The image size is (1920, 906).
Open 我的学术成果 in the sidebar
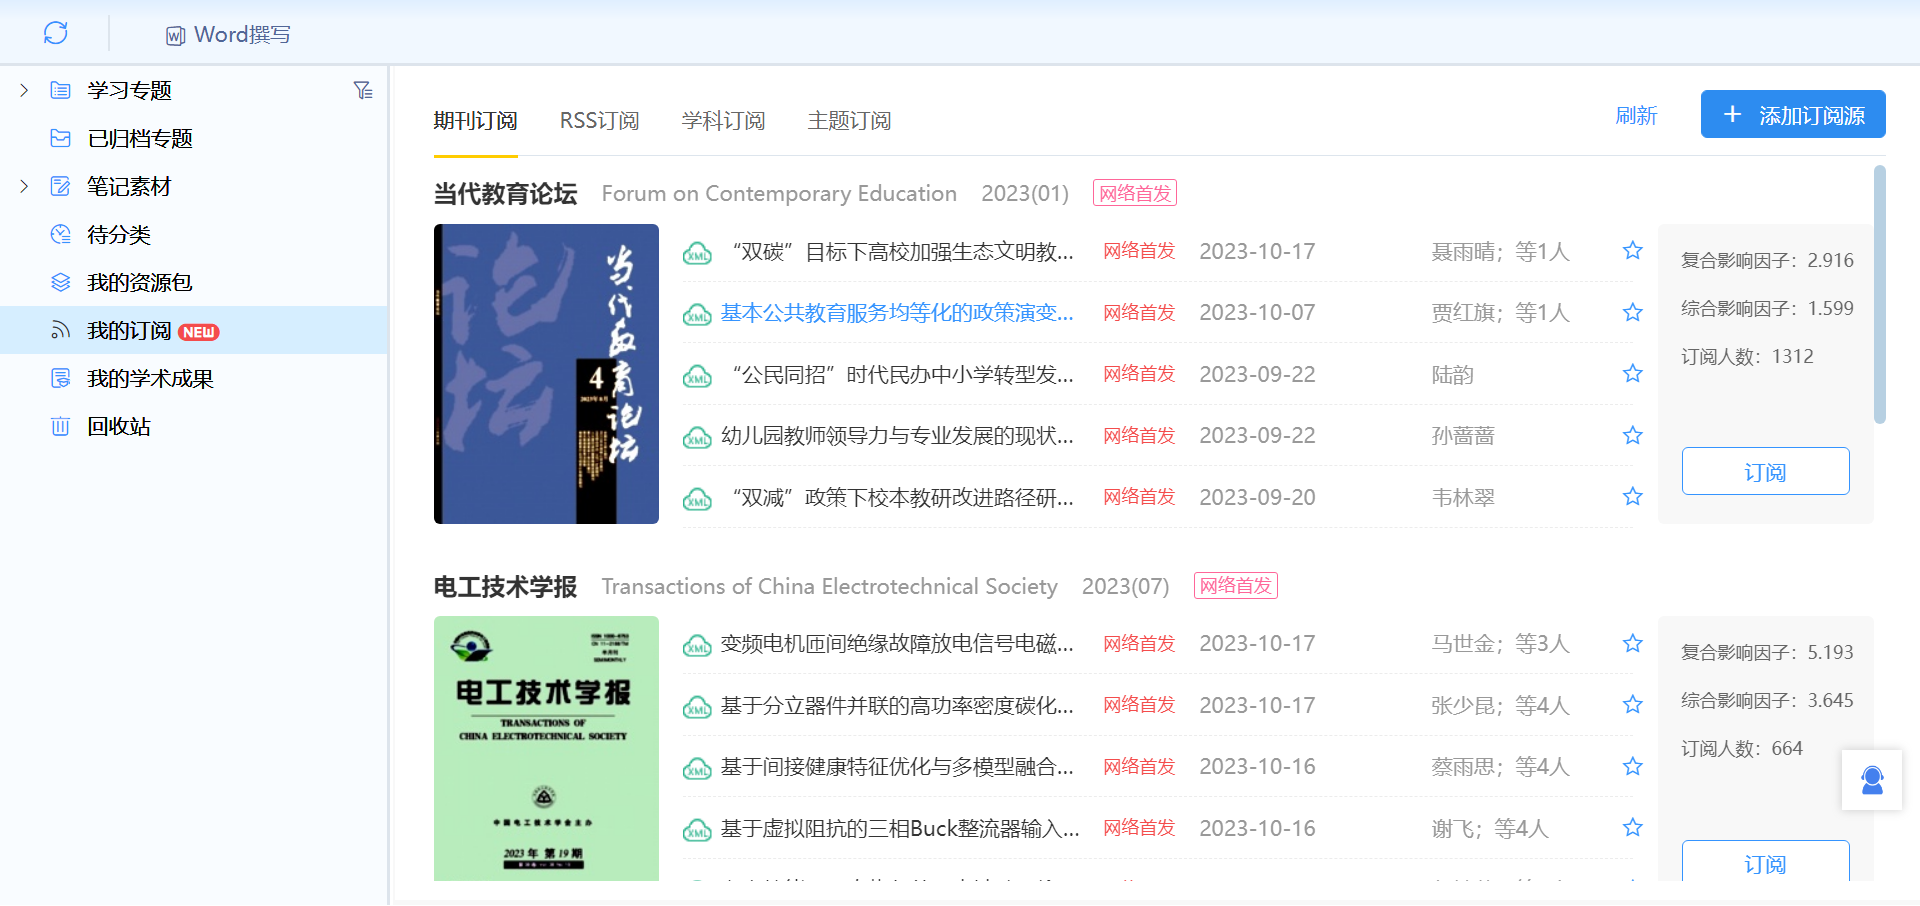coord(150,379)
